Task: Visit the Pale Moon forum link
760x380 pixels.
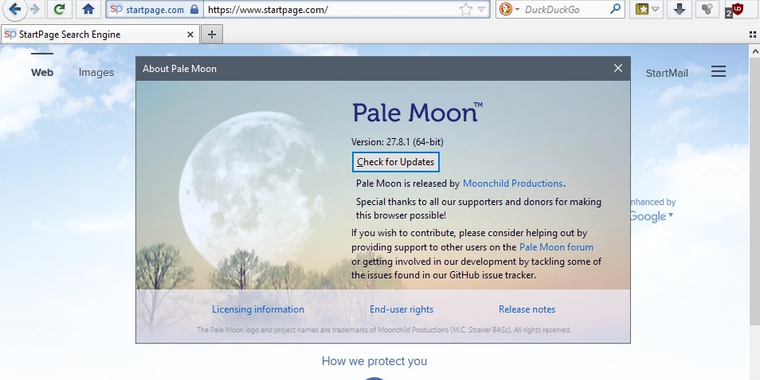Action: tap(556, 247)
